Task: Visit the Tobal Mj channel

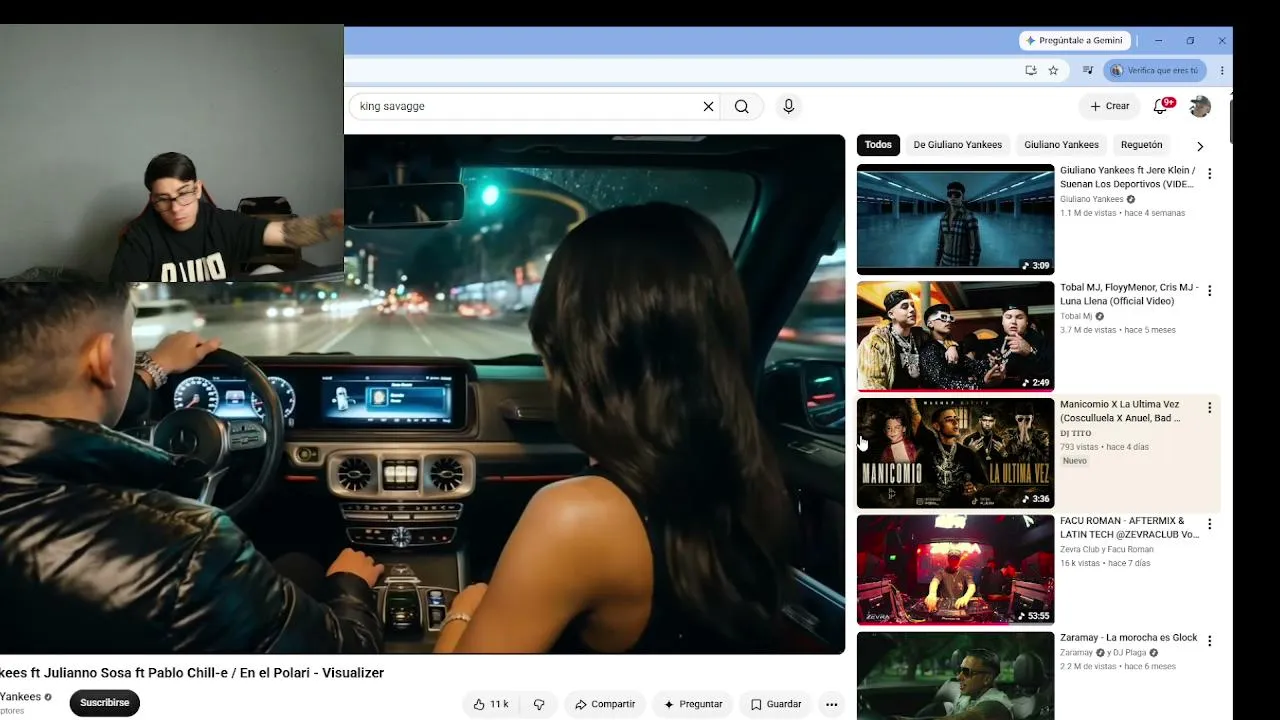Action: click(1076, 316)
